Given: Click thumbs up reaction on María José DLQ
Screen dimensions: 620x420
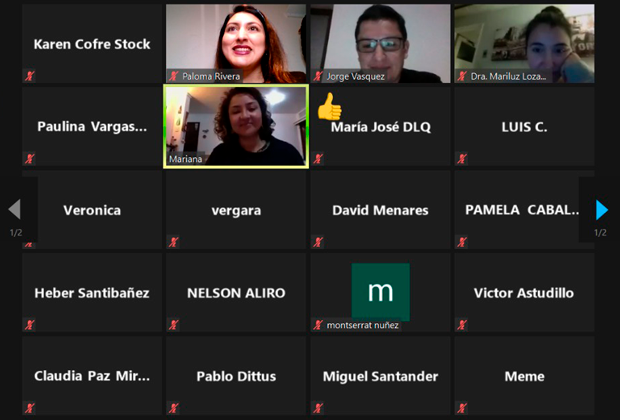Looking at the screenshot, I should (329, 106).
